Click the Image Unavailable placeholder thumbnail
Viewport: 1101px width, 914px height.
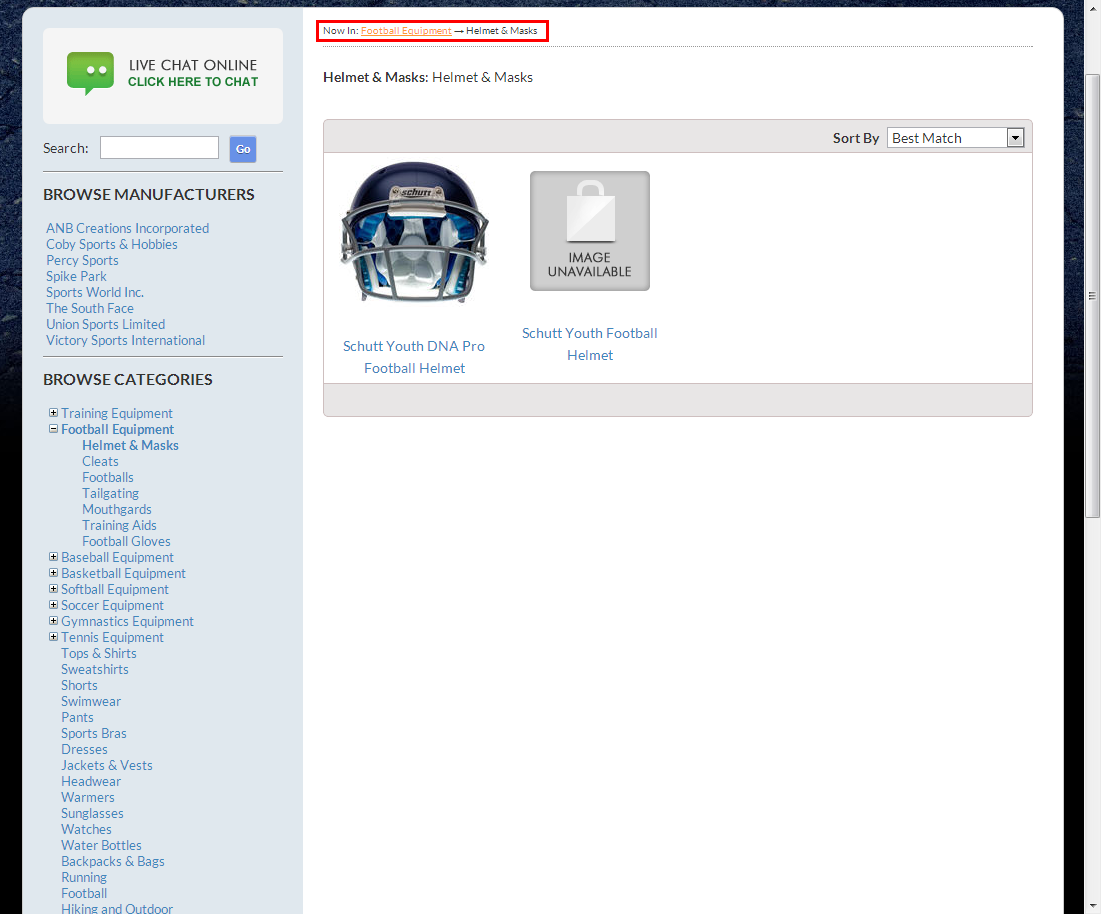(x=590, y=231)
